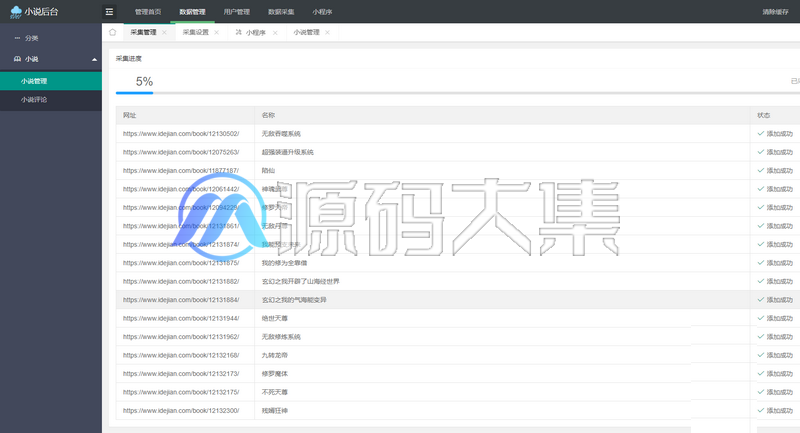Click success checkmark in the 12132168 row
Screen dimensions: 800x433
coord(761,355)
